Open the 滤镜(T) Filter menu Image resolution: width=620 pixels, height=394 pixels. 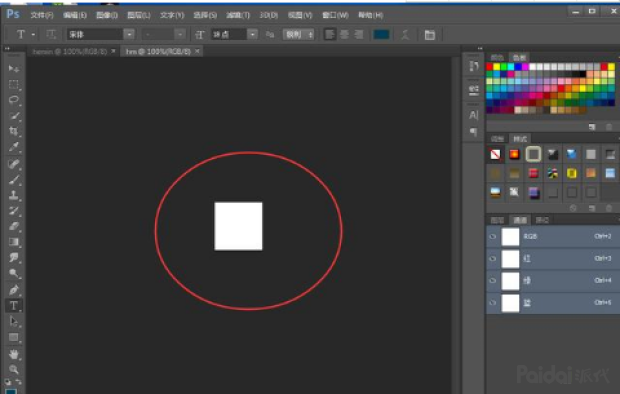coord(238,15)
